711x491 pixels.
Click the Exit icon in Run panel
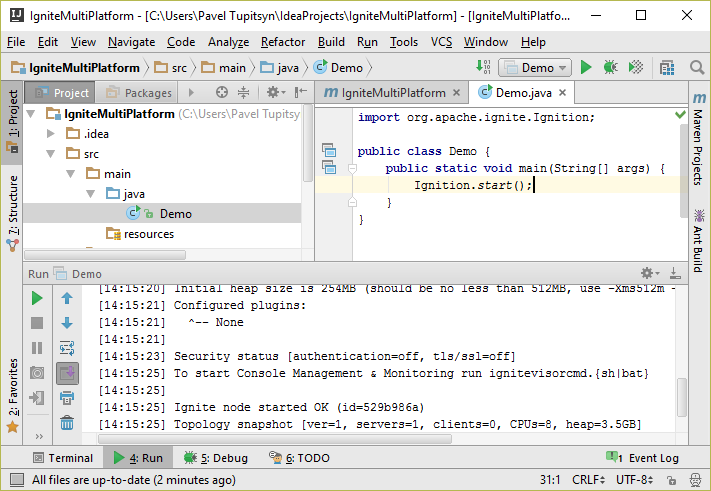coord(37,398)
